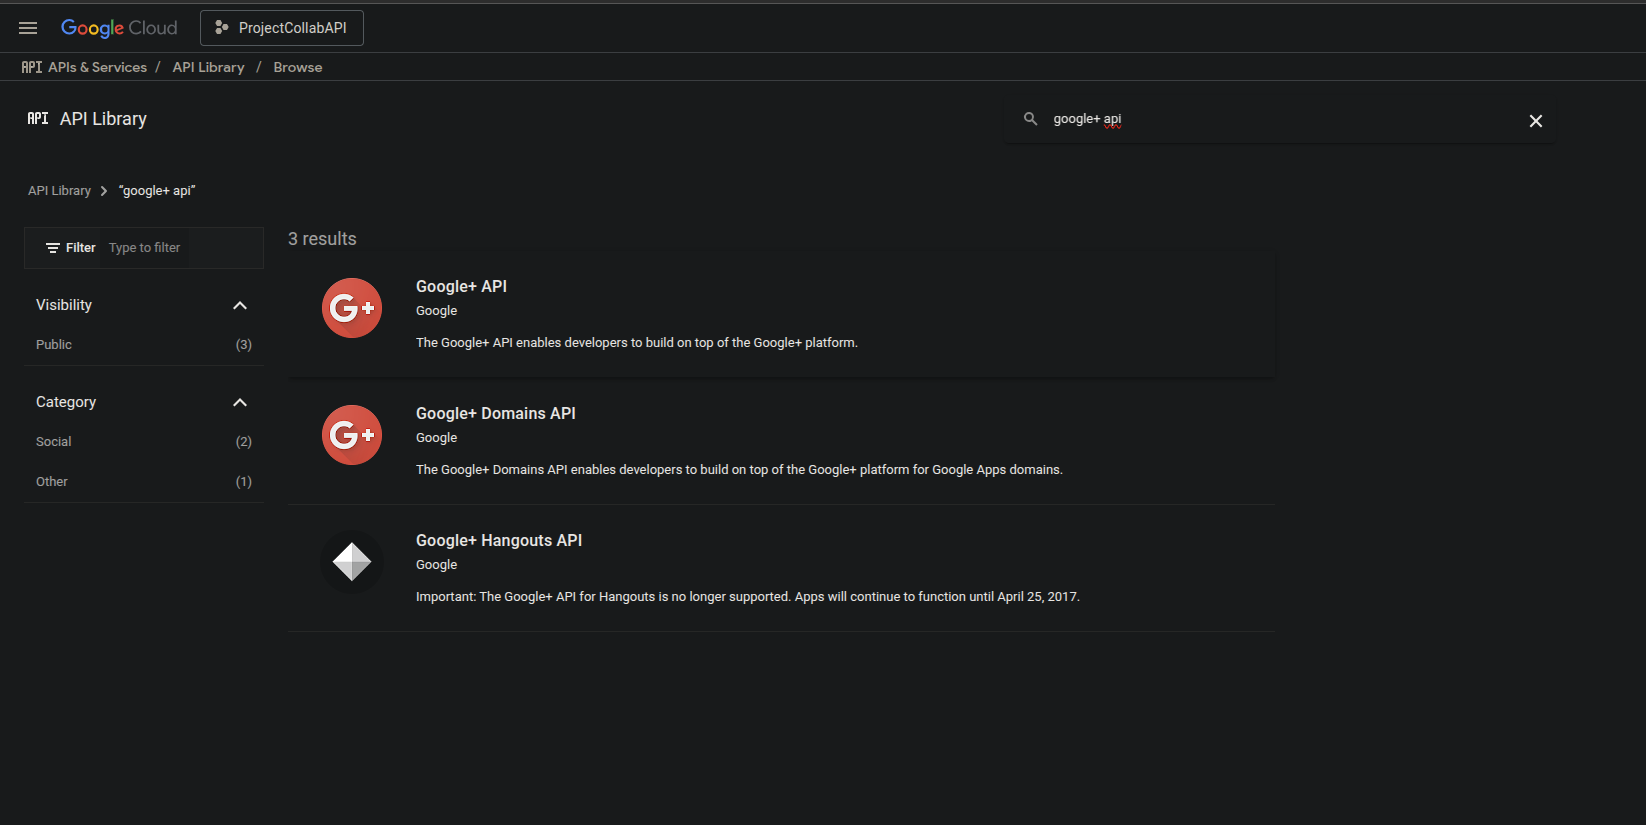Image resolution: width=1646 pixels, height=825 pixels.
Task: Click the (3) count next to Public
Action: tap(244, 345)
